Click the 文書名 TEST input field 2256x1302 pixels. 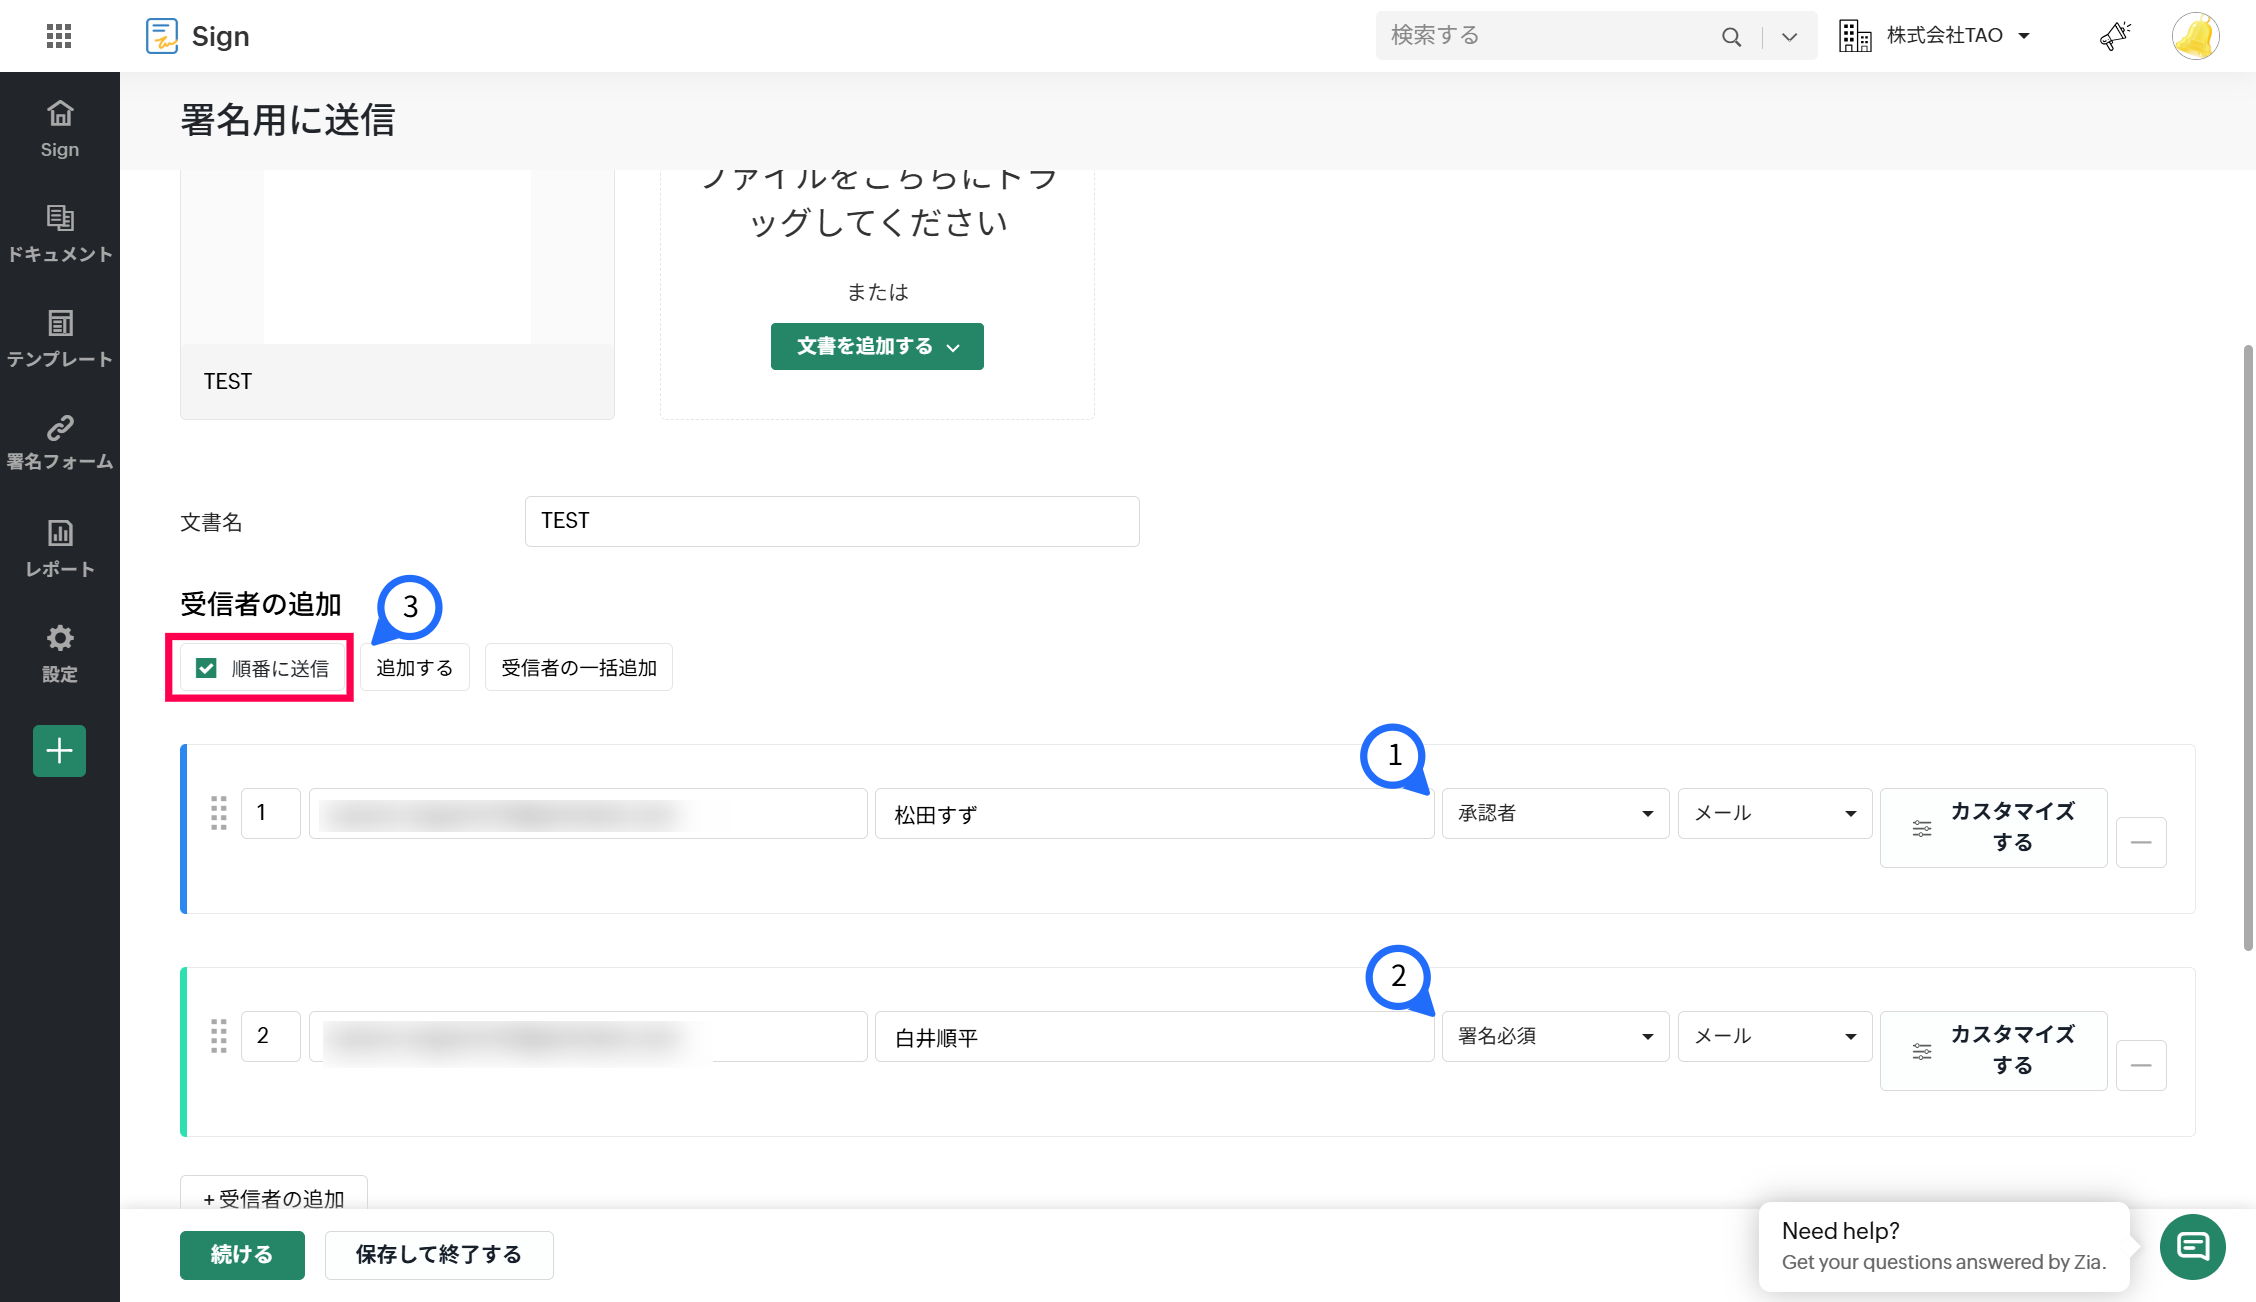coord(831,521)
